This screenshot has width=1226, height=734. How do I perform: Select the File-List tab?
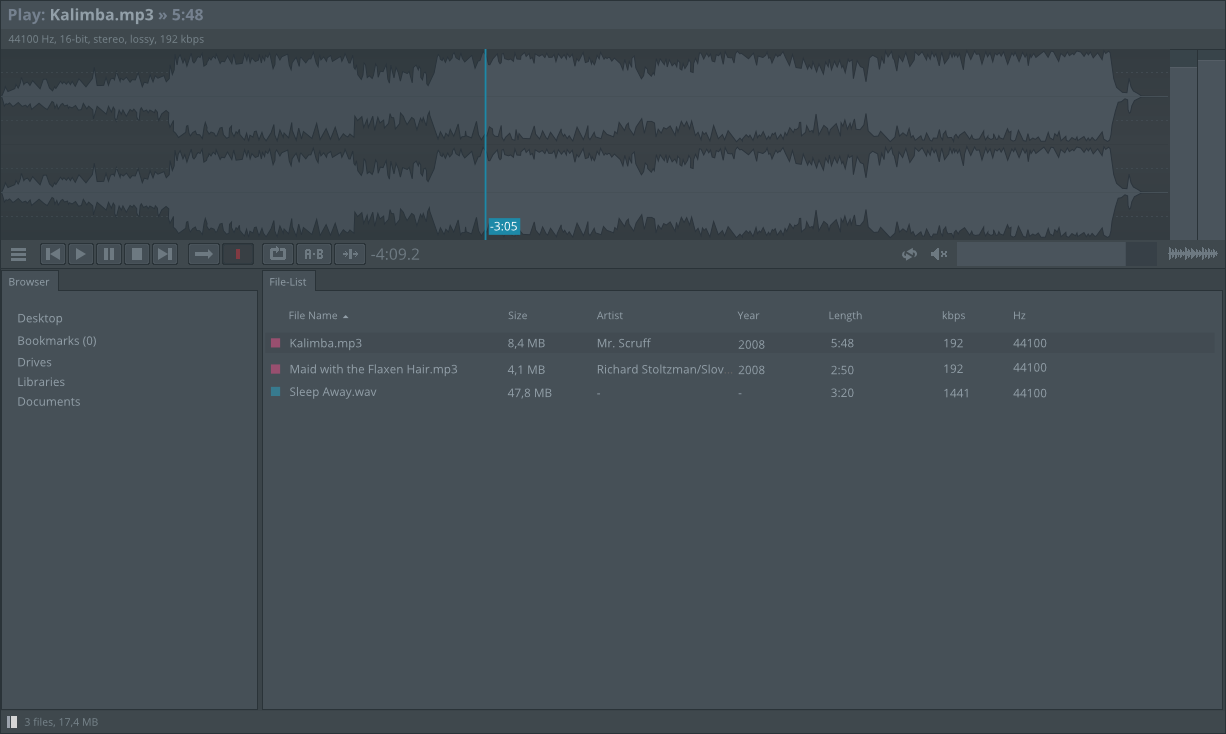tap(287, 282)
